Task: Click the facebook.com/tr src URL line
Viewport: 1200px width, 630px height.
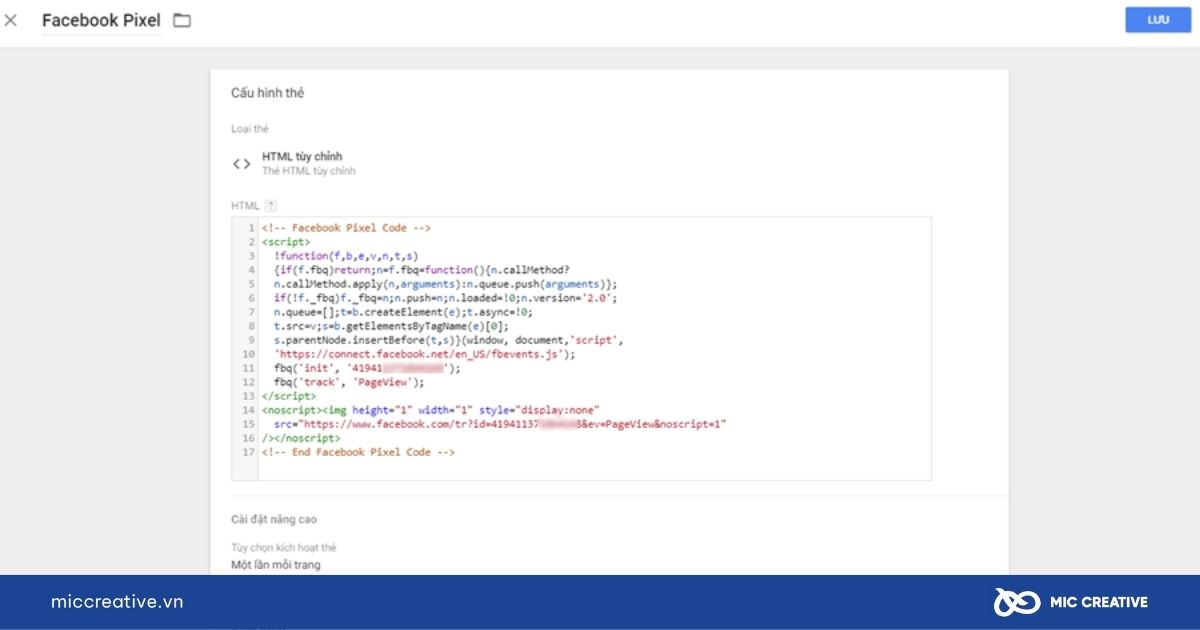Action: pyautogui.click(x=500, y=424)
